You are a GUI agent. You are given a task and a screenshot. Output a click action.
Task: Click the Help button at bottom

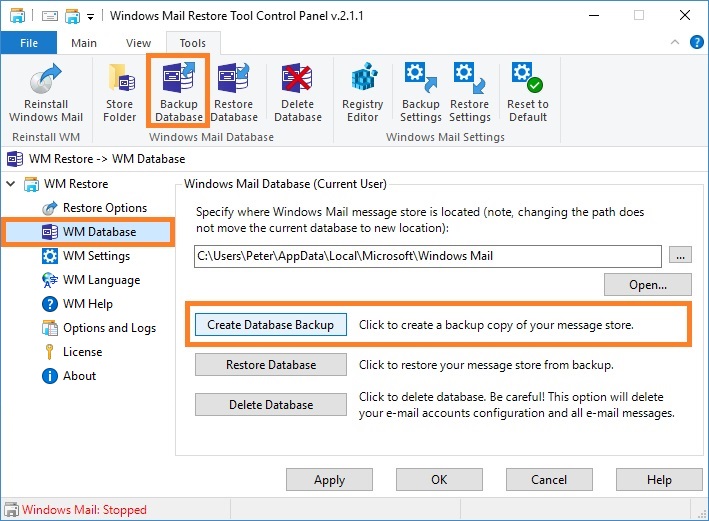pyautogui.click(x=659, y=480)
